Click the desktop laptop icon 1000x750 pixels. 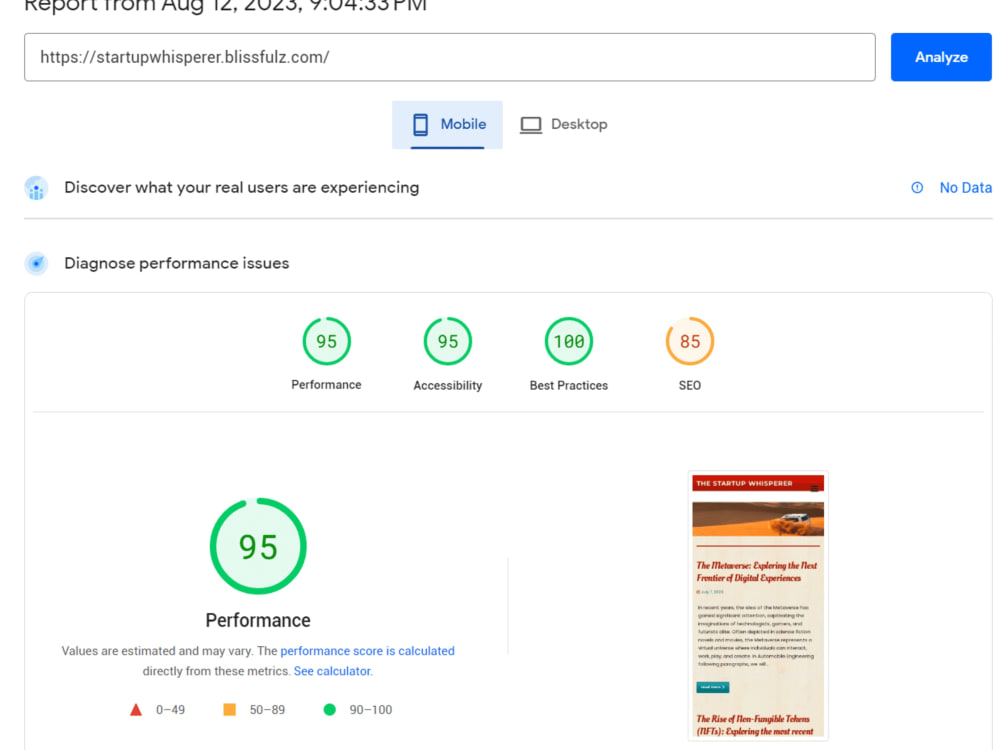coord(531,125)
